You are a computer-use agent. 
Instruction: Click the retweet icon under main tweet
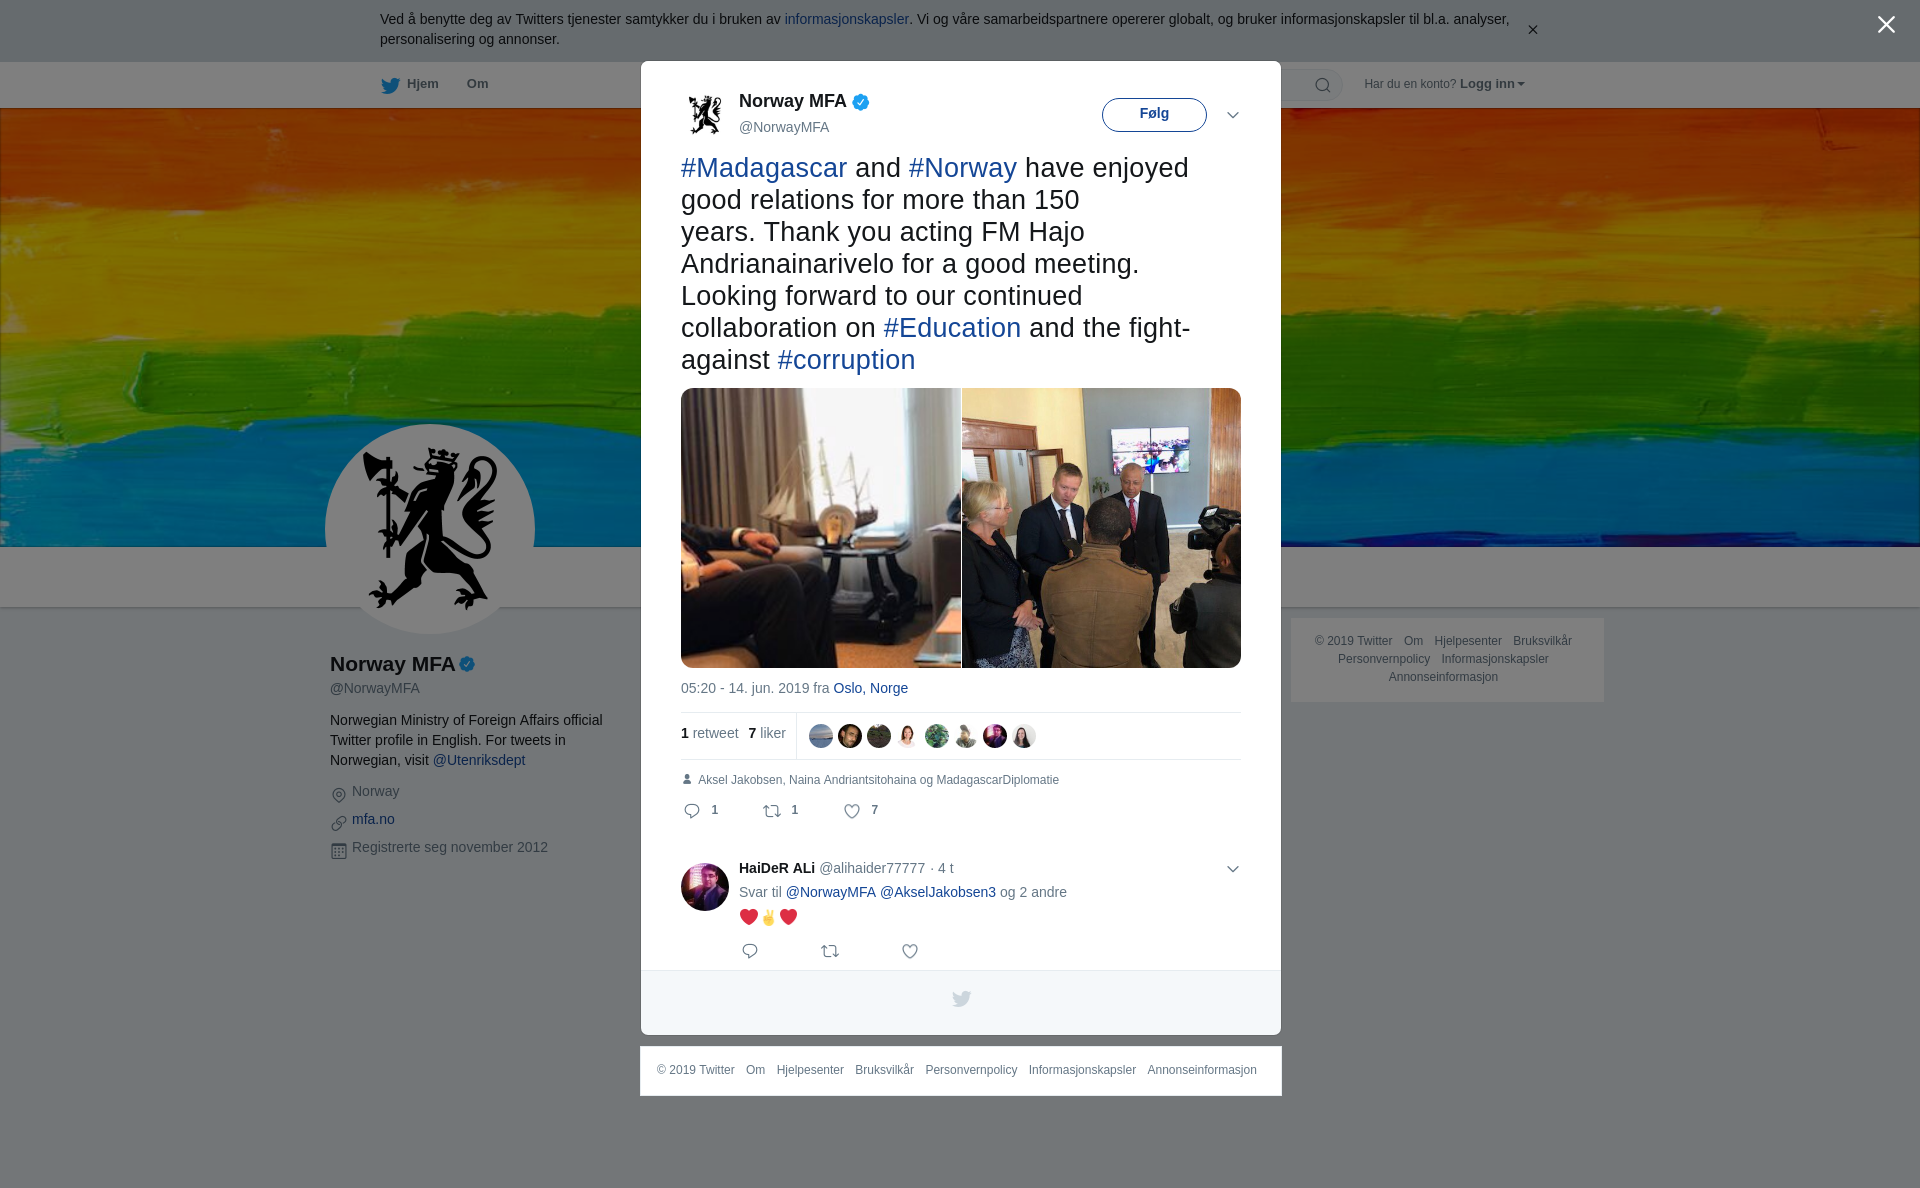(x=772, y=811)
